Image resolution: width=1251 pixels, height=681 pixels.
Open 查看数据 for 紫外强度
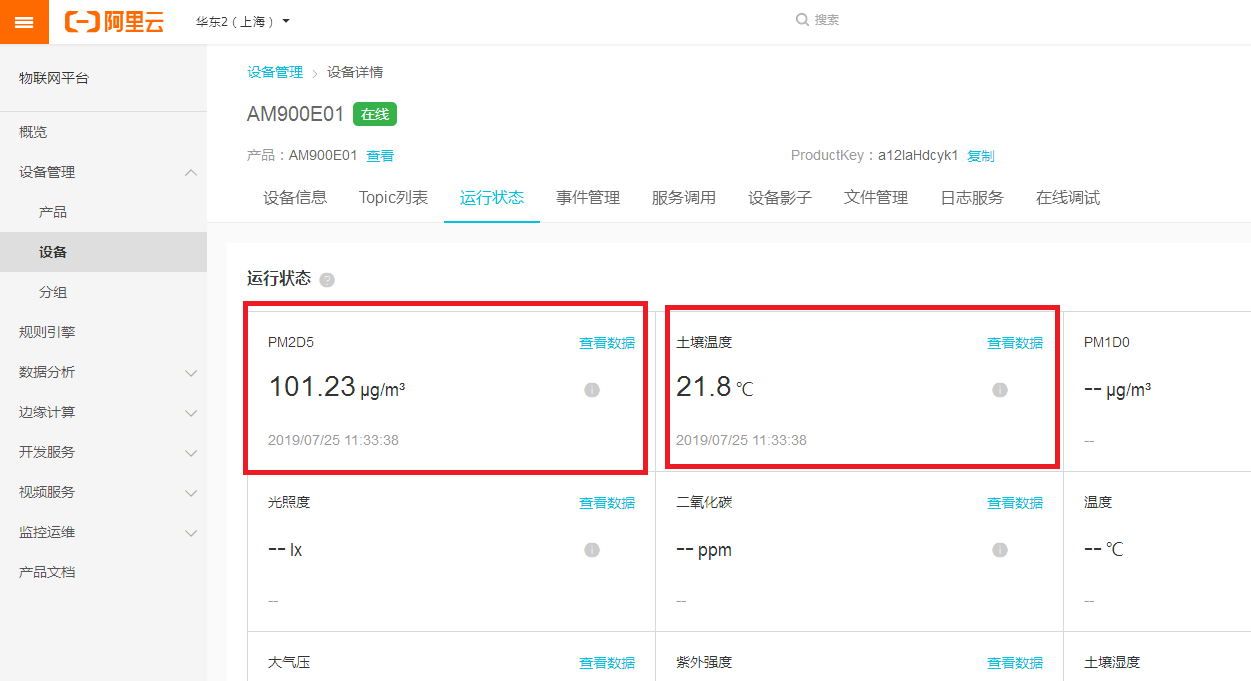pos(1015,663)
